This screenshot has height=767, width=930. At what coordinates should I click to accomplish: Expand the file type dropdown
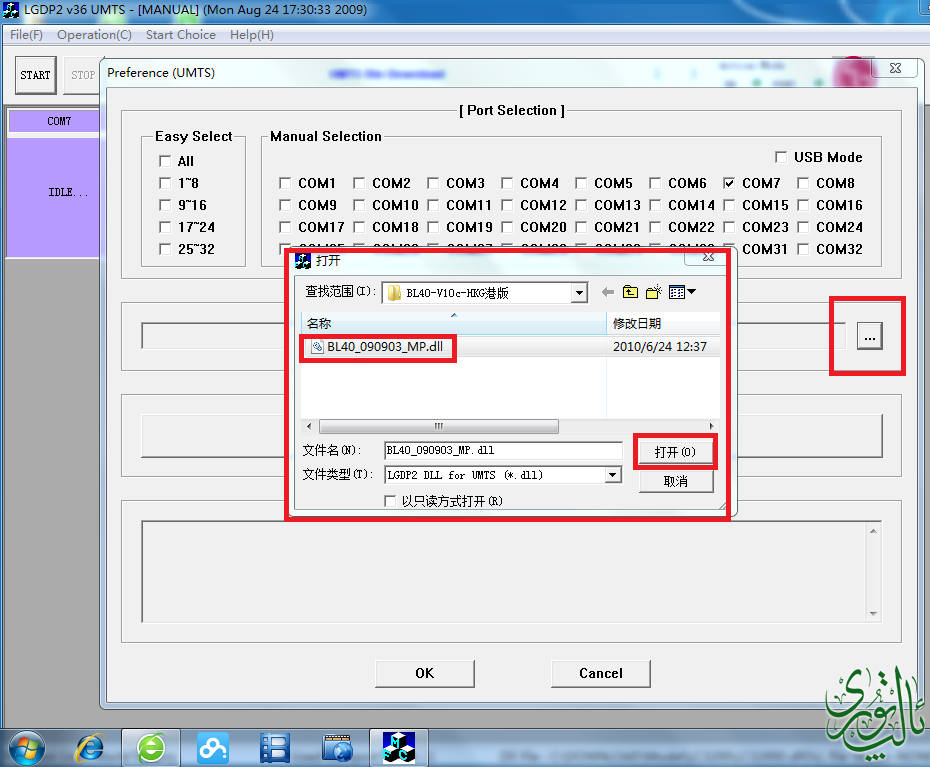click(x=613, y=475)
